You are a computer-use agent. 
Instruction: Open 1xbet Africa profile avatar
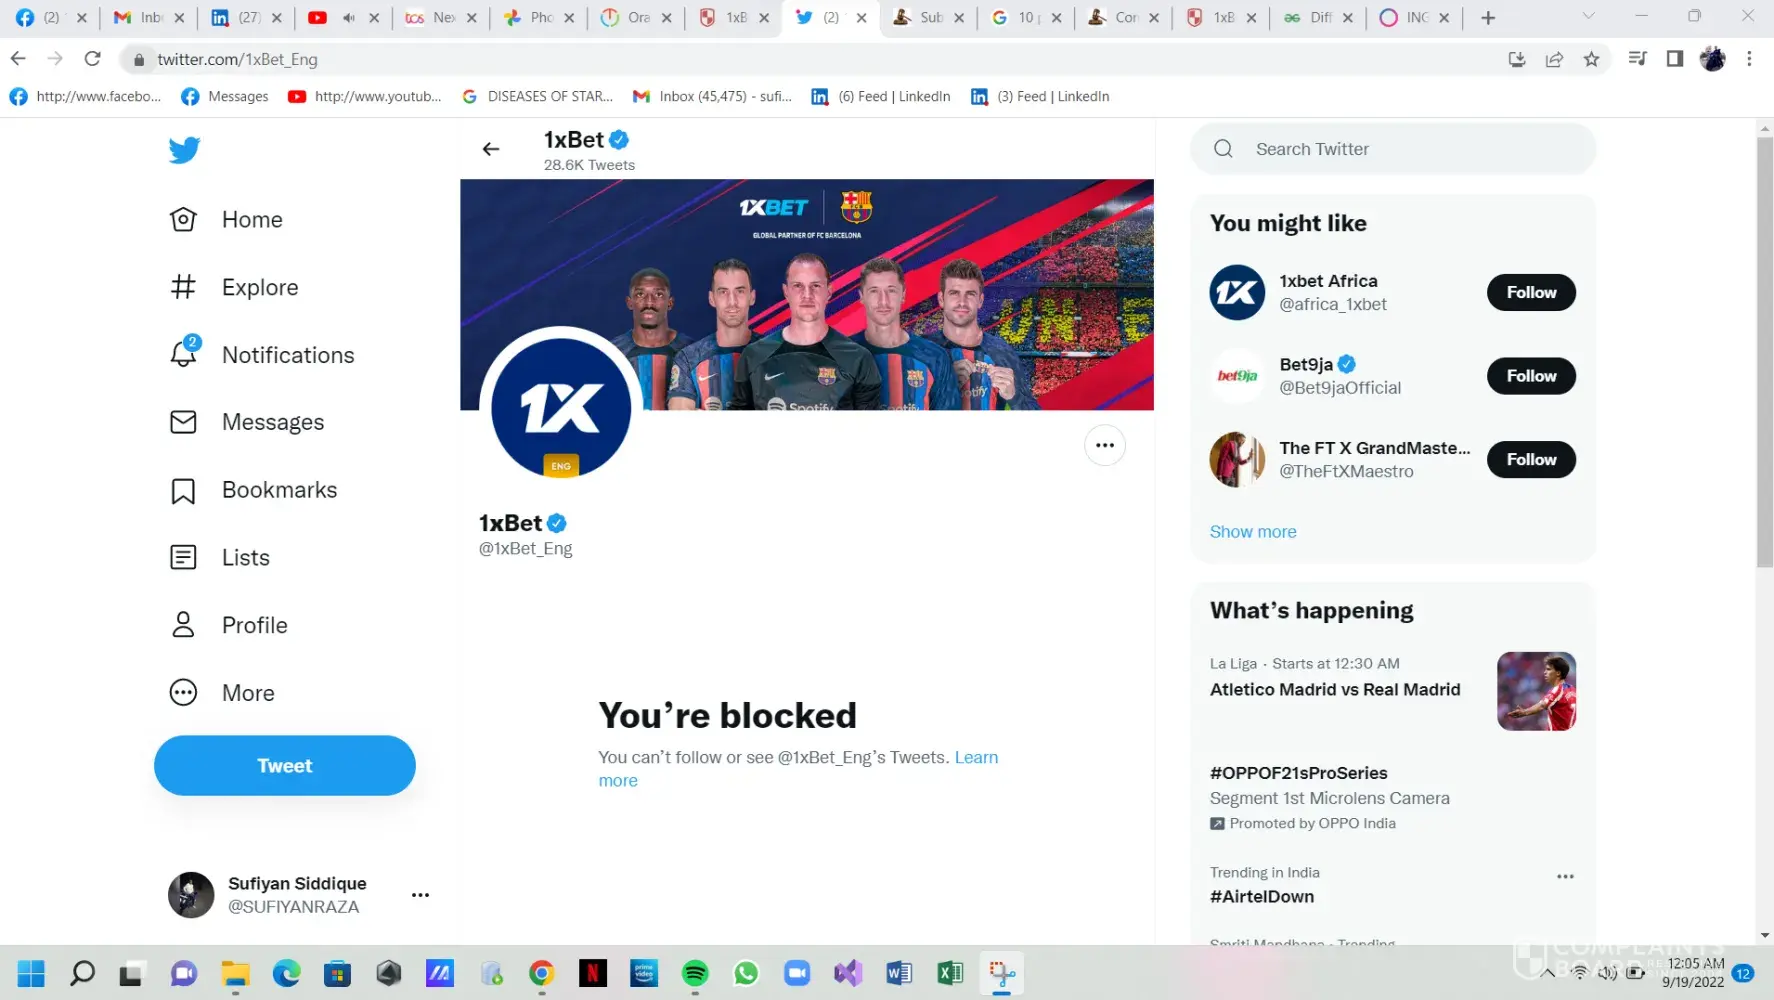(x=1237, y=292)
